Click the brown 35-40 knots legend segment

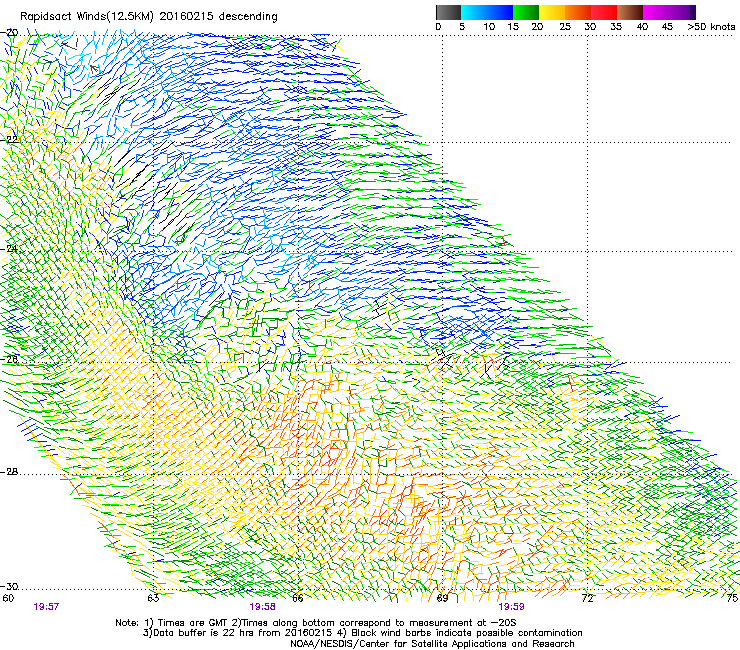click(630, 12)
